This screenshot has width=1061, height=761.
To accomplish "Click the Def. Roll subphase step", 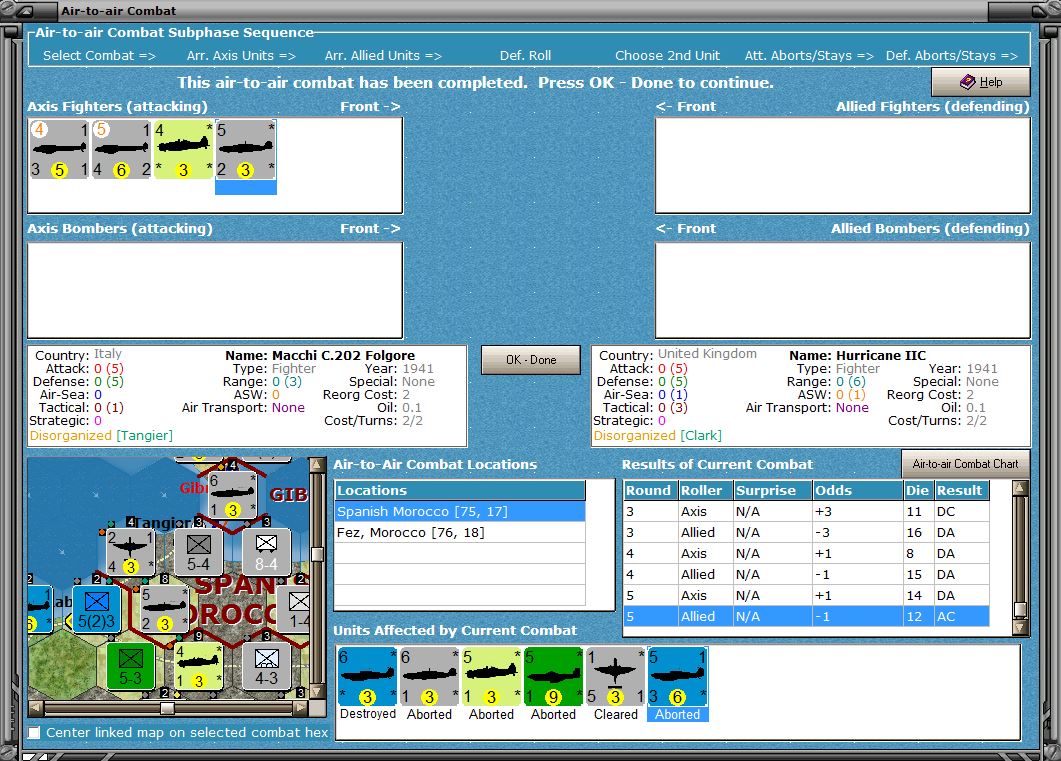I will point(525,55).
